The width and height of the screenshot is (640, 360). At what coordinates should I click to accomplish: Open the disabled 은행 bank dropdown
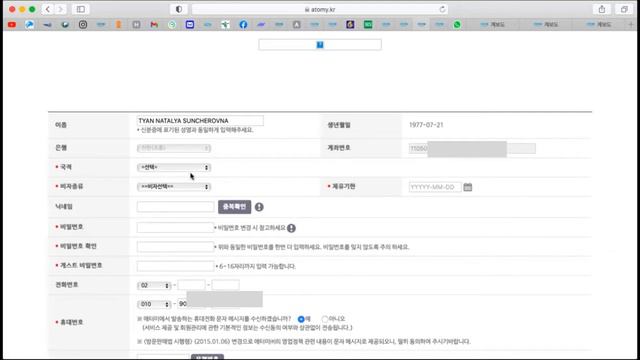pos(174,148)
